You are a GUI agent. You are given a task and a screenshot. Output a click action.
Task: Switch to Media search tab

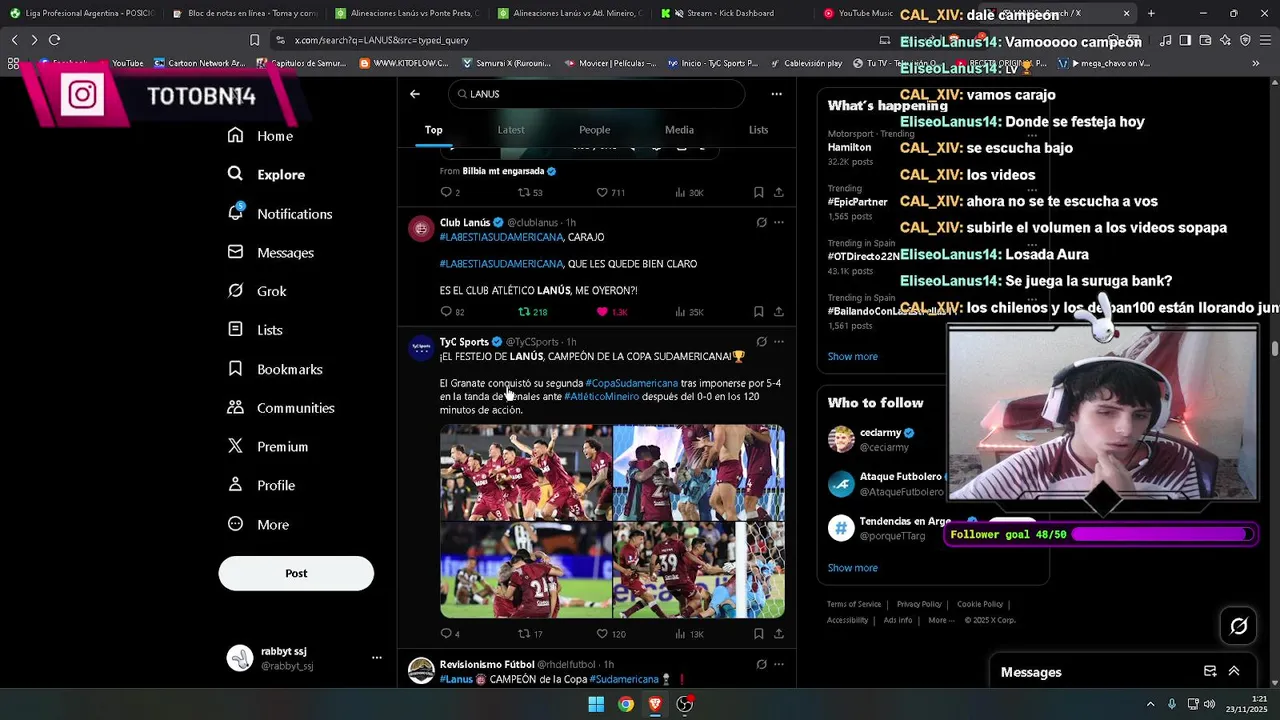tap(679, 130)
